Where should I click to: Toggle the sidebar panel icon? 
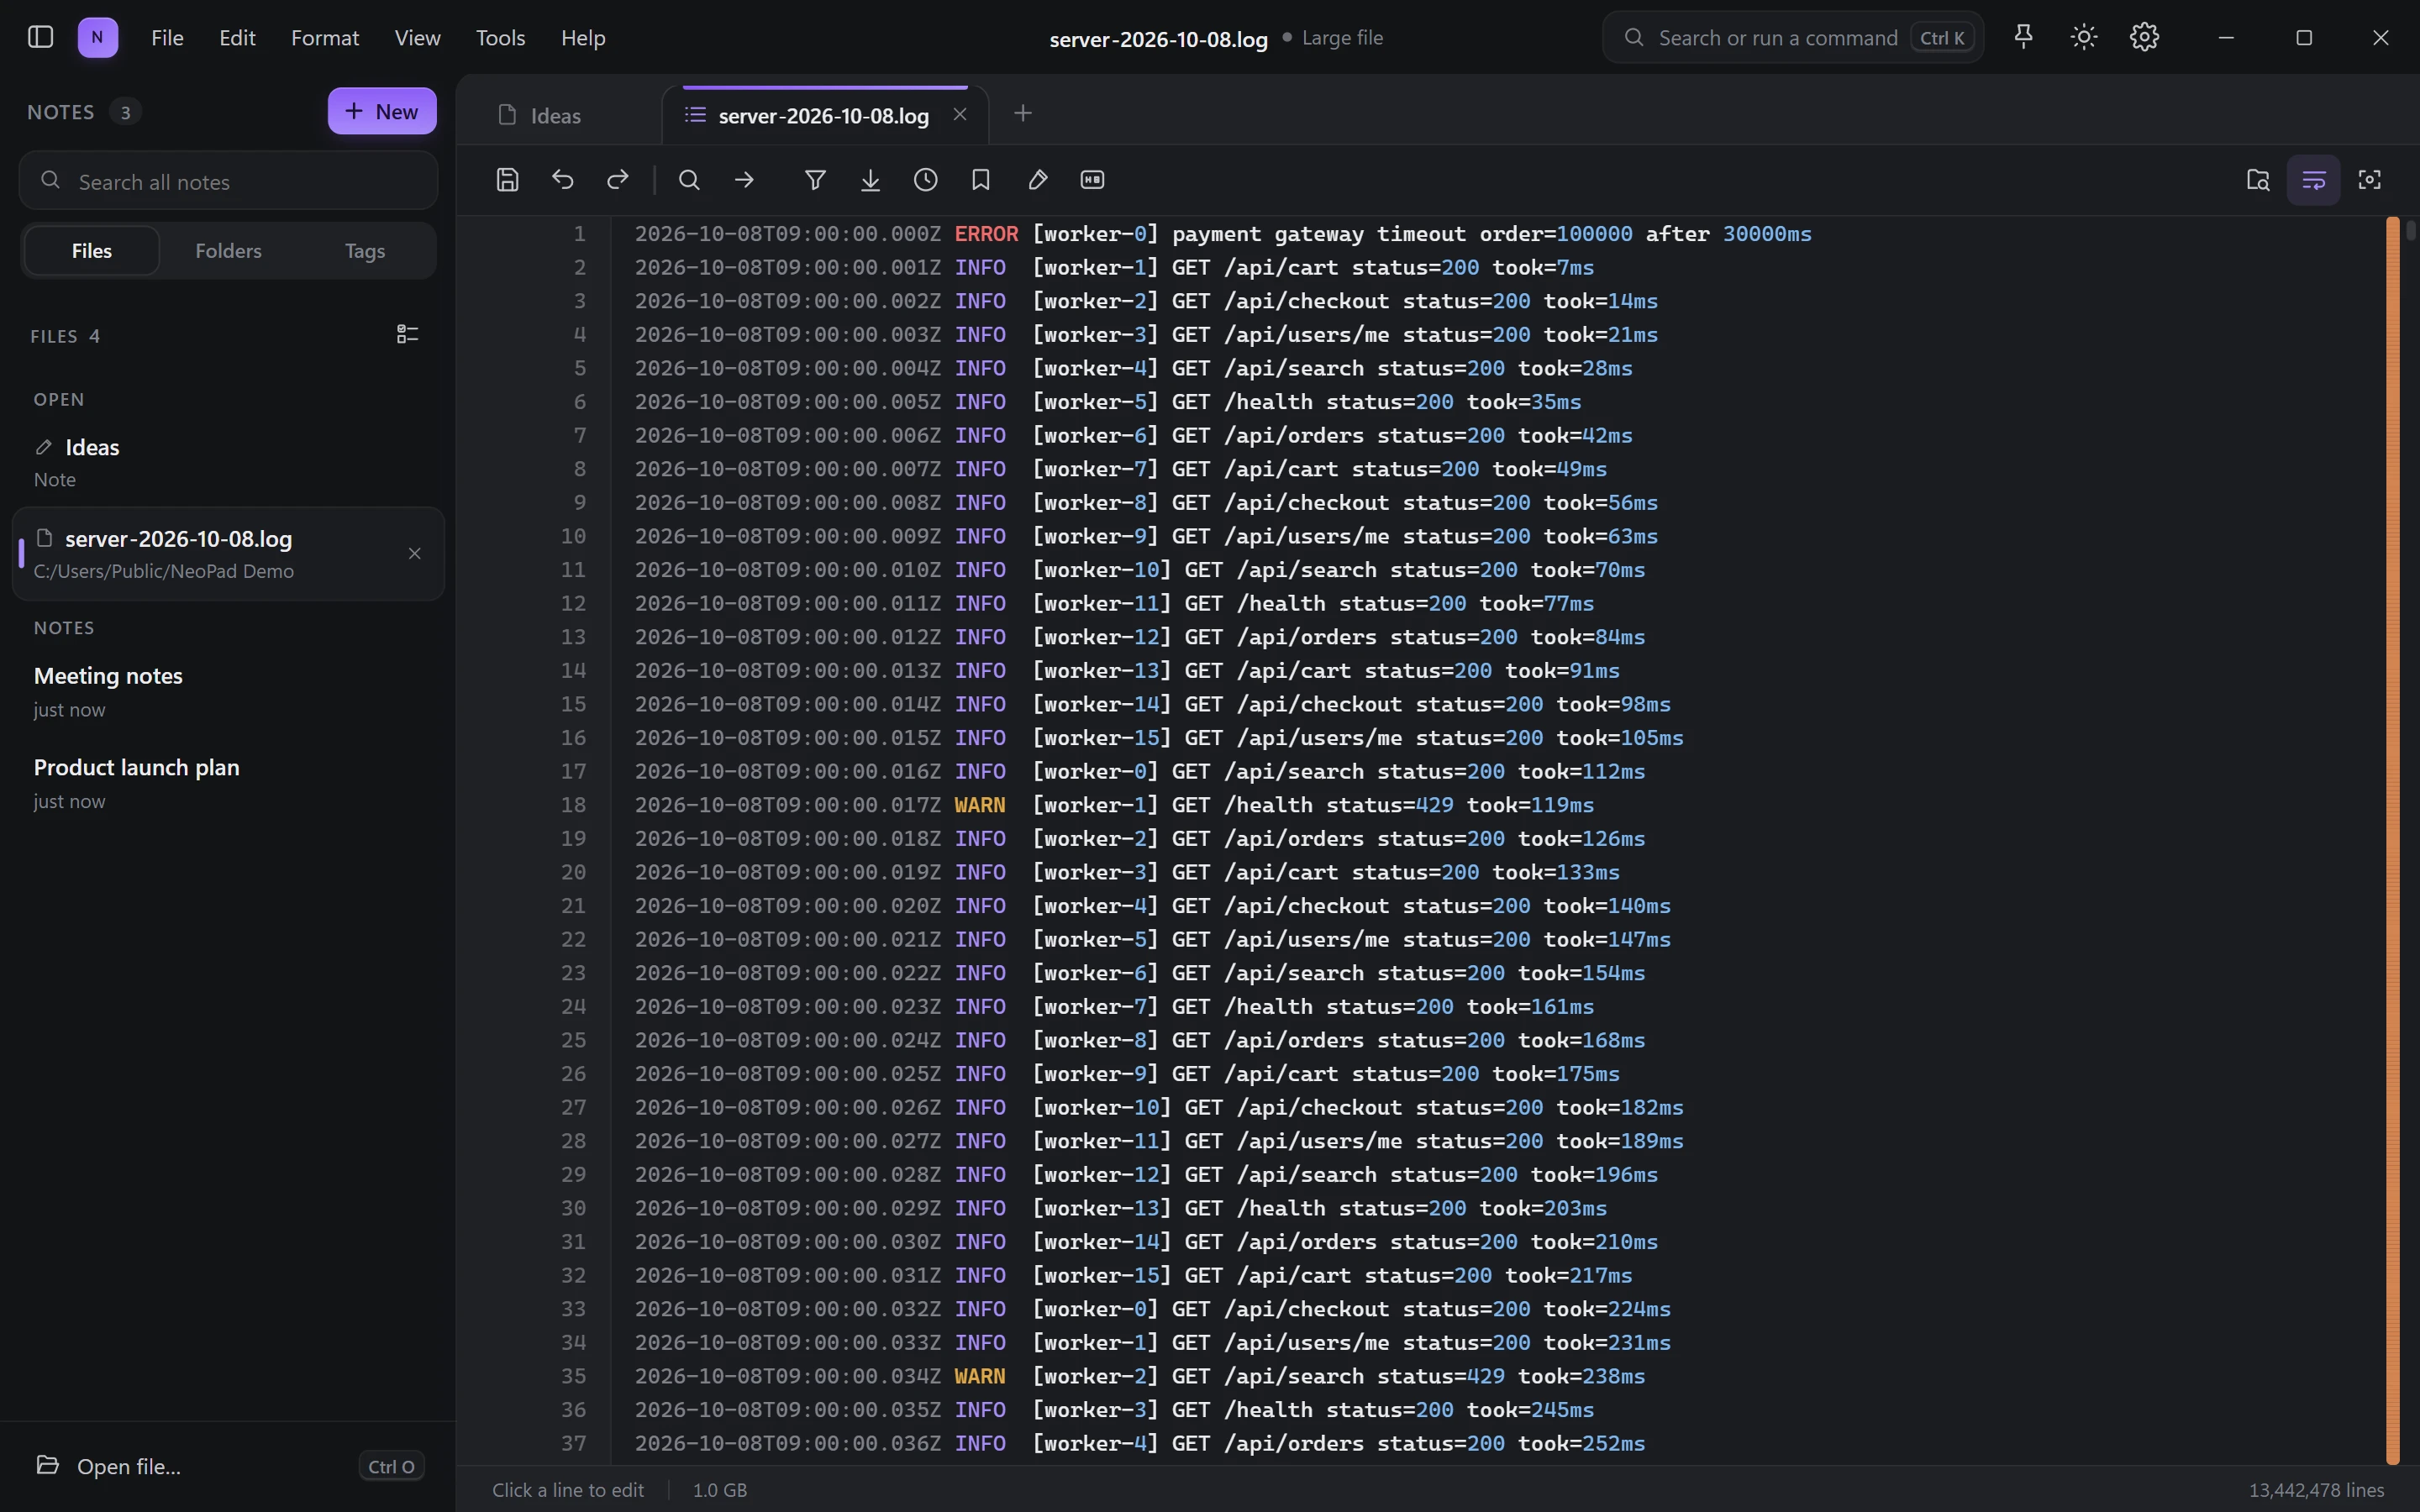pyautogui.click(x=40, y=37)
